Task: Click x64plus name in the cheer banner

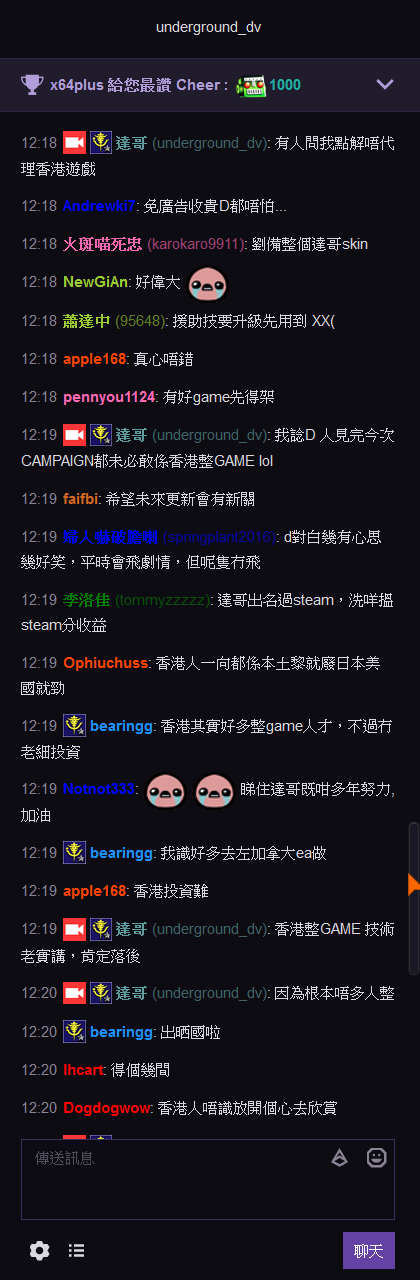Action: click(78, 85)
